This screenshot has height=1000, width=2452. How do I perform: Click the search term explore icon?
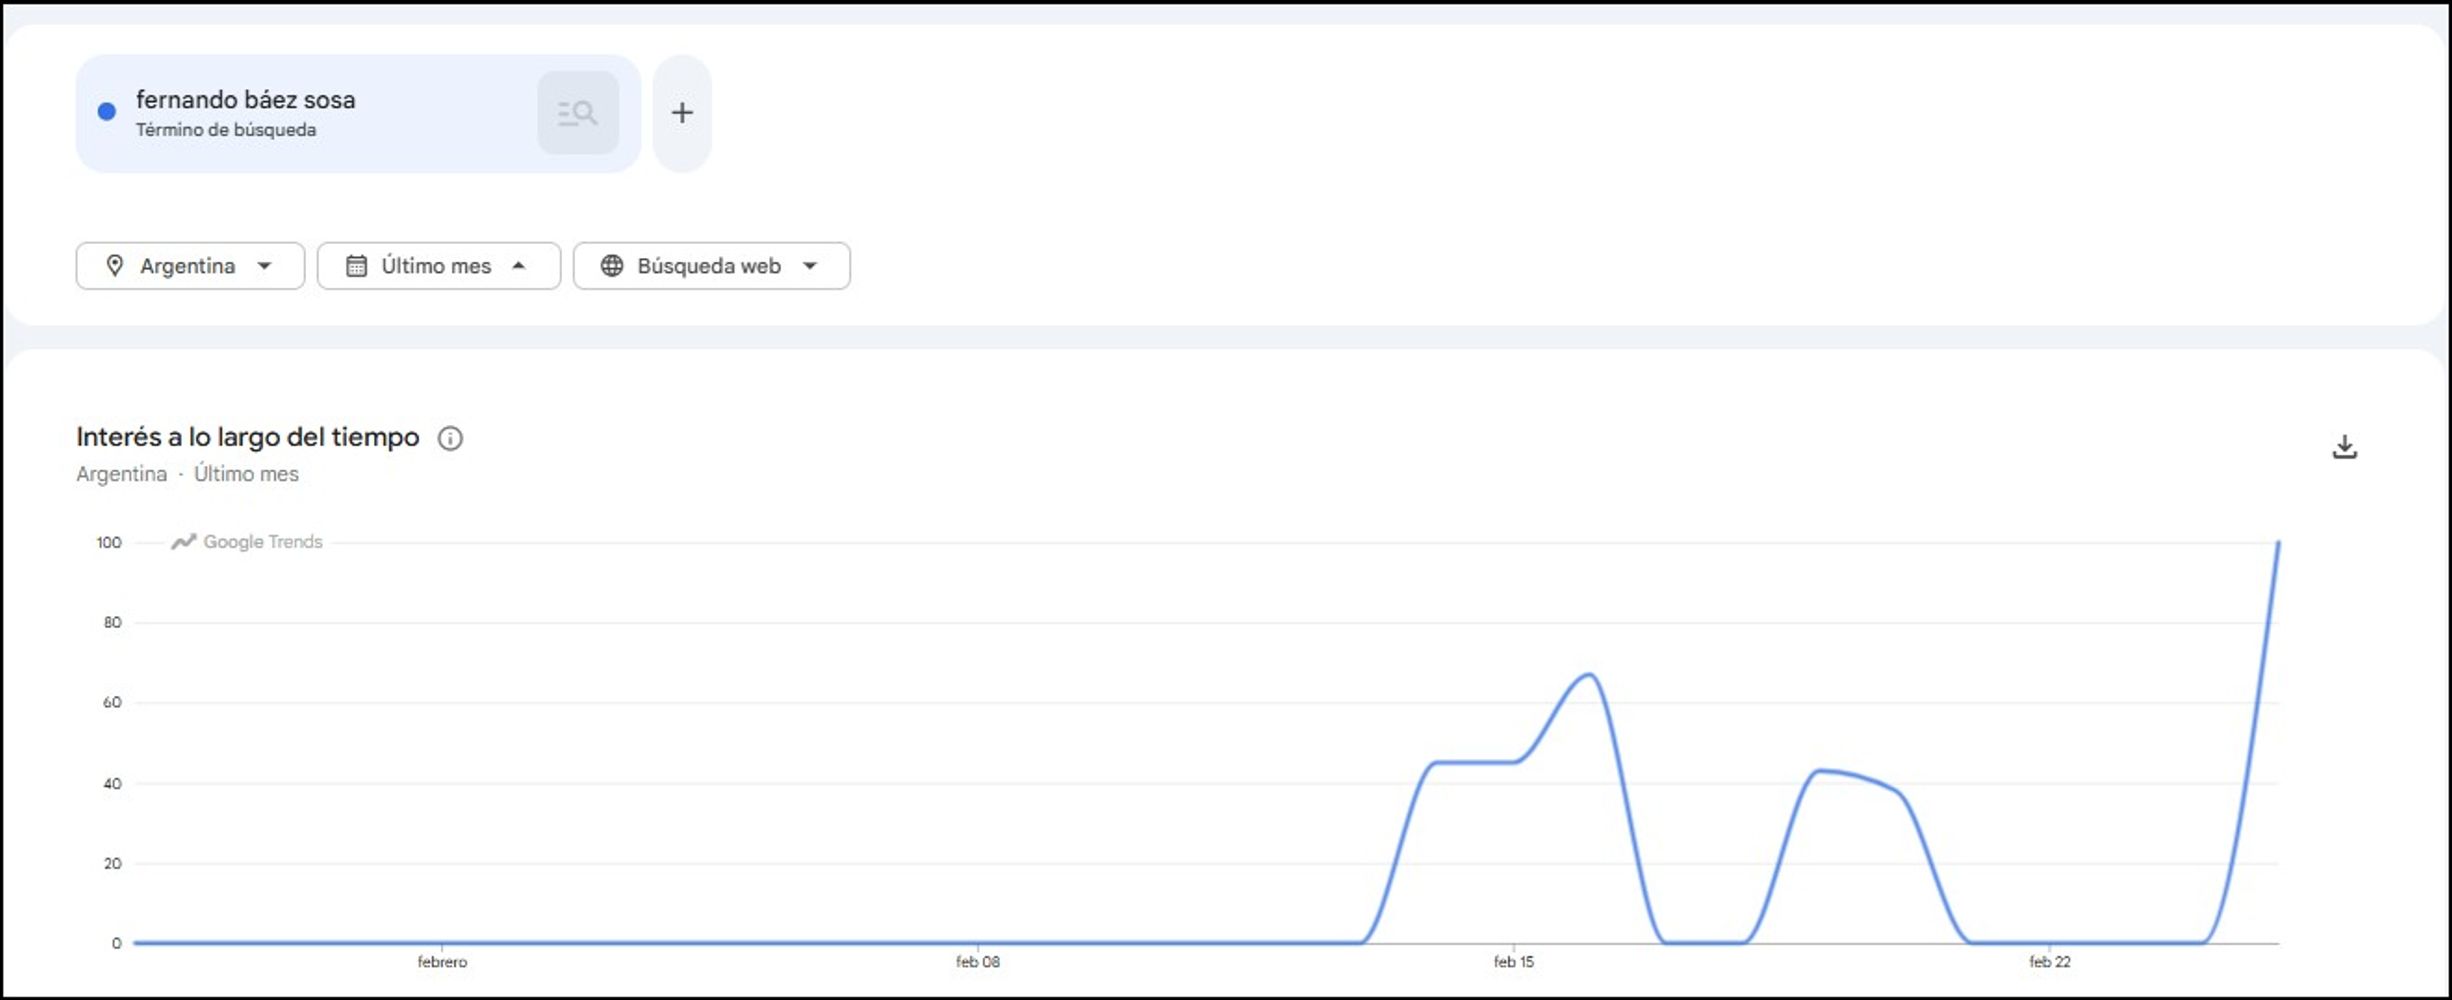pos(578,113)
